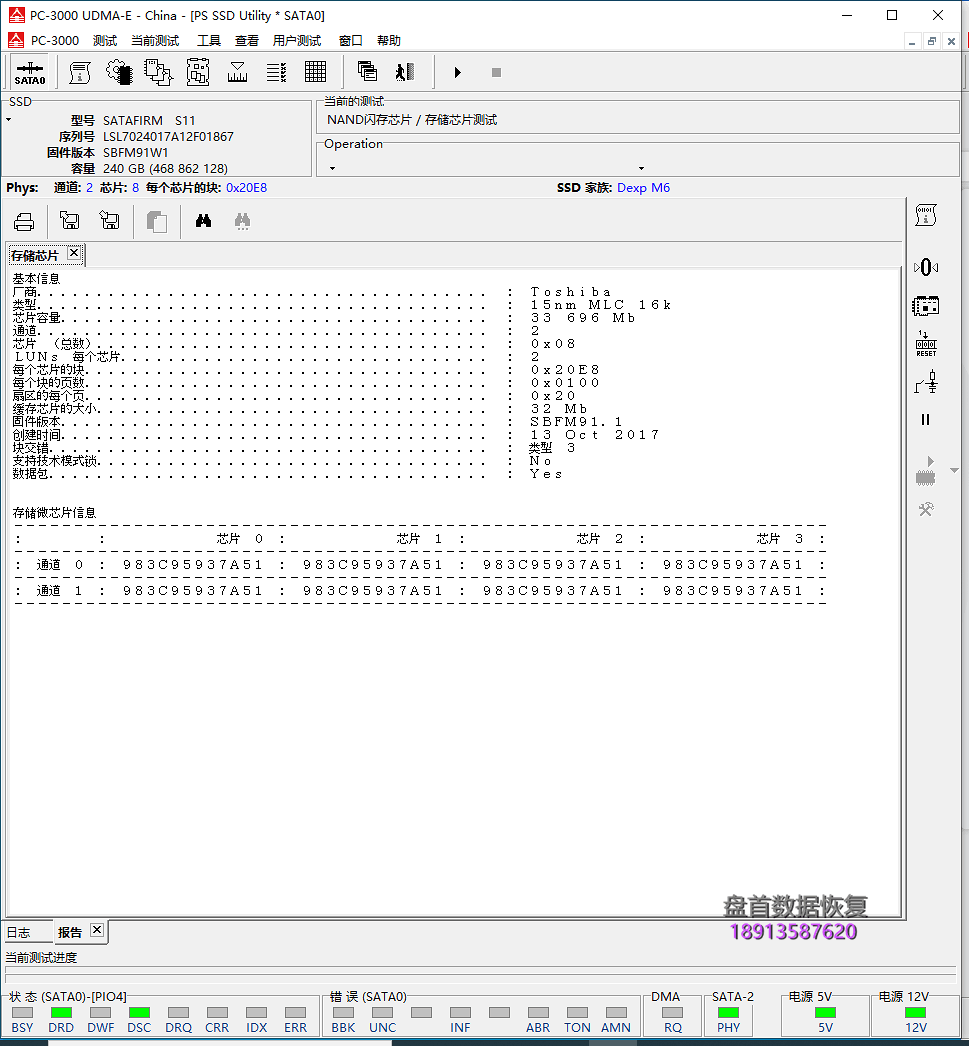Click the 5V power indicator
Viewport: 969px width, 1046px height.
[x=826, y=1013]
